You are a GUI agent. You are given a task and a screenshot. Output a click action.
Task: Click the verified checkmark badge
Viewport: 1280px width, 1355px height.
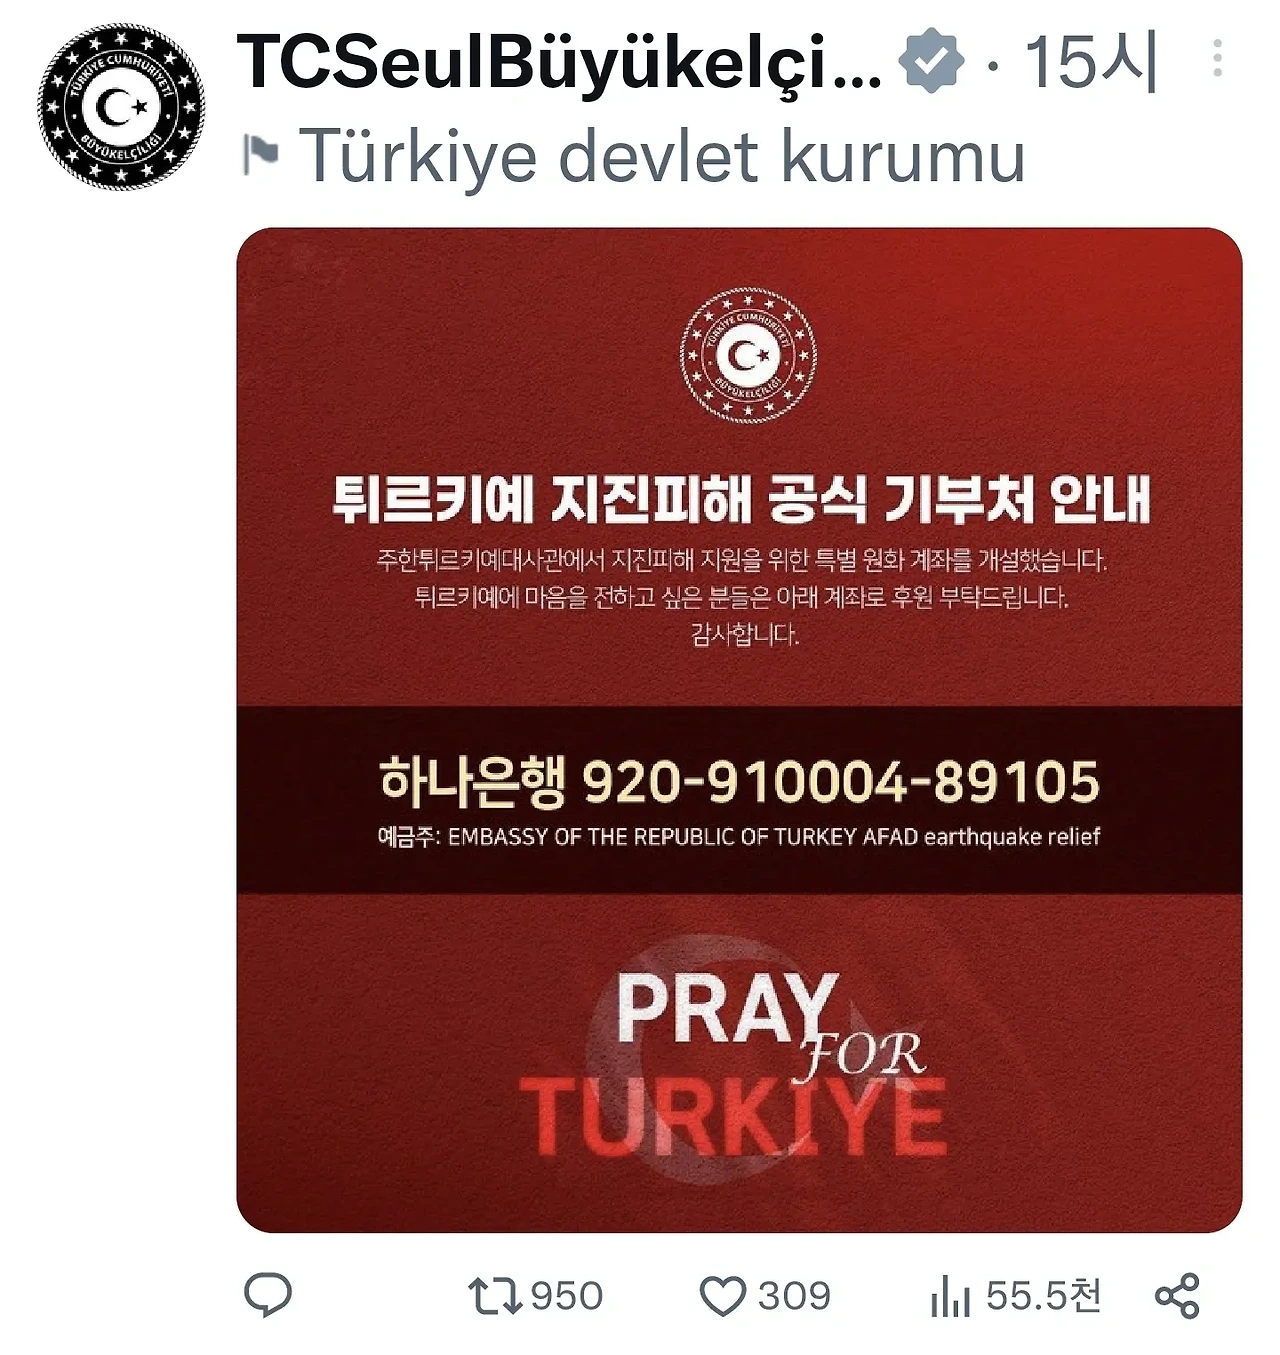[931, 63]
